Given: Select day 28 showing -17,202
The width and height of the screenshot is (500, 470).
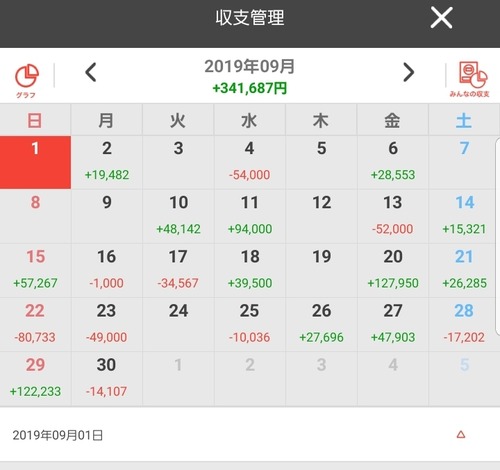Looking at the screenshot, I should coord(464,325).
